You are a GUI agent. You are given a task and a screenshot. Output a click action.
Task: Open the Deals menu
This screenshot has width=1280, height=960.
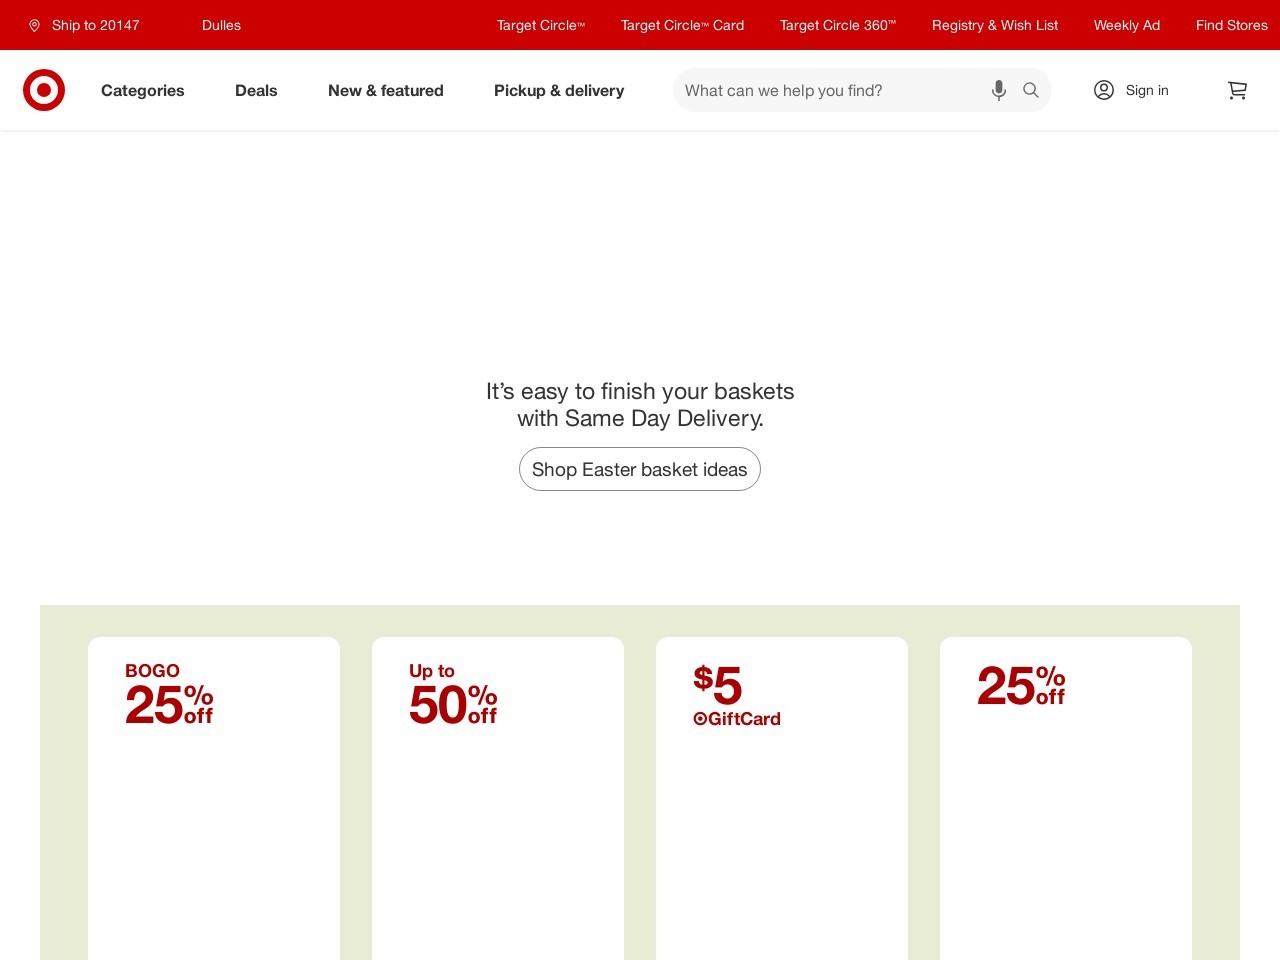256,90
